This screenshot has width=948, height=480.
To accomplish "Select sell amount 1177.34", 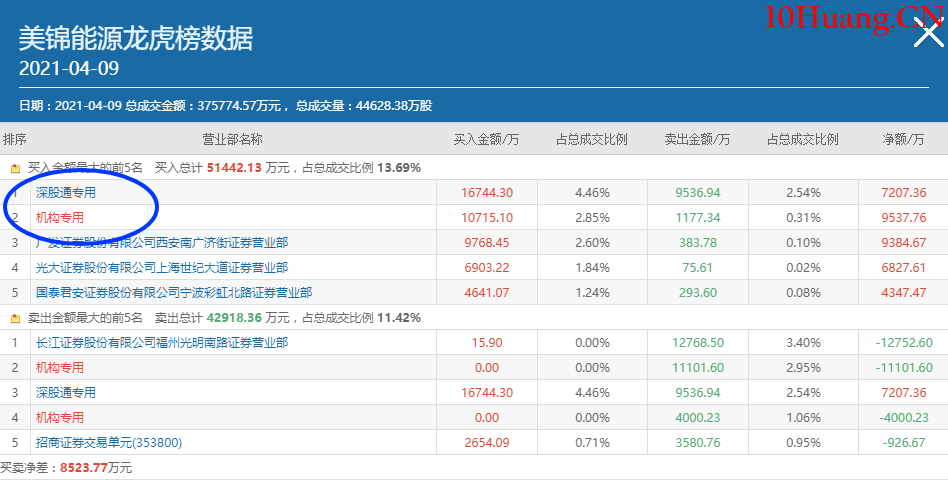I will 698,218.
